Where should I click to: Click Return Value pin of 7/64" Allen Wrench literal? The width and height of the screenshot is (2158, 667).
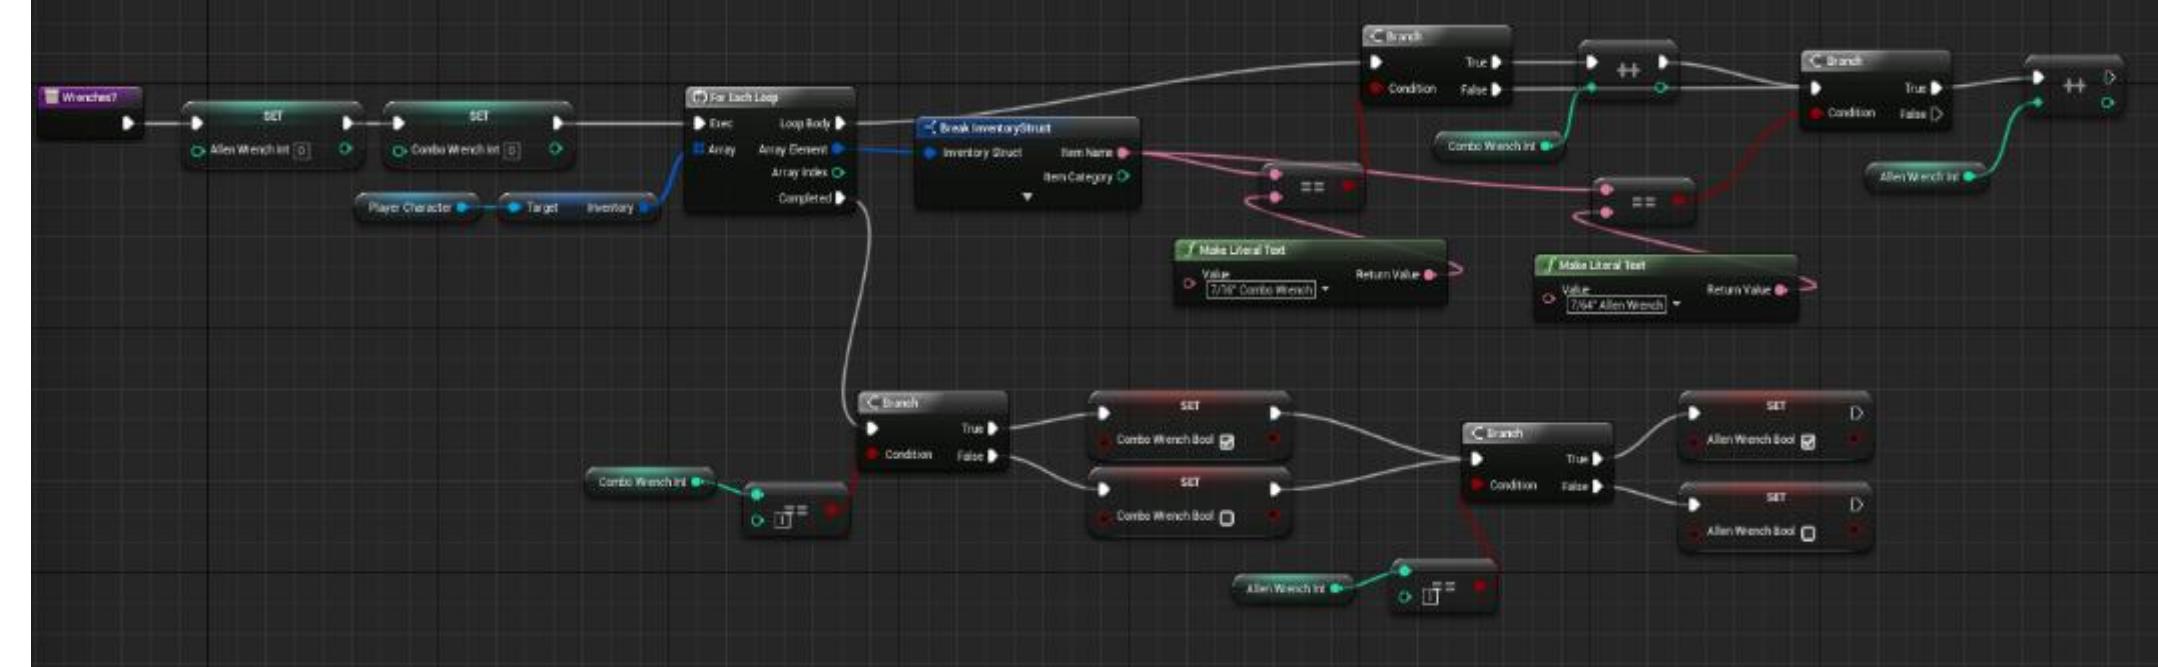pyautogui.click(x=1781, y=290)
